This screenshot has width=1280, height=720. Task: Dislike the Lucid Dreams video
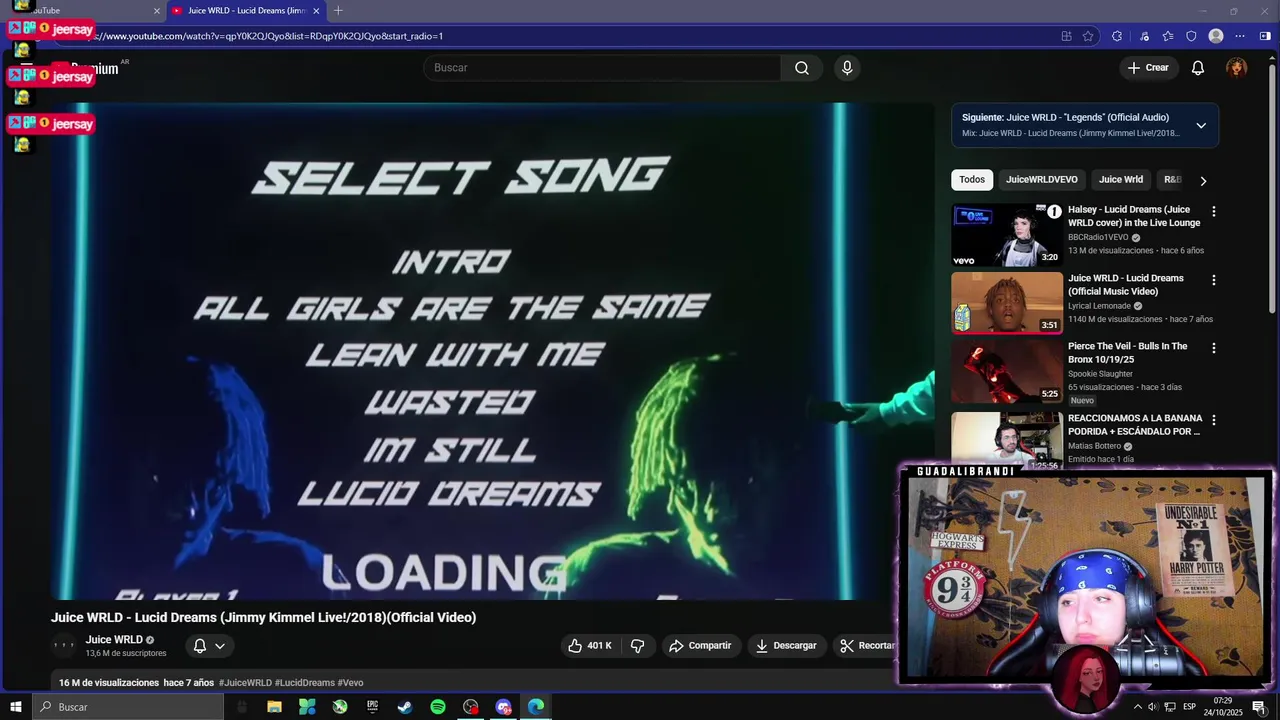click(x=638, y=646)
